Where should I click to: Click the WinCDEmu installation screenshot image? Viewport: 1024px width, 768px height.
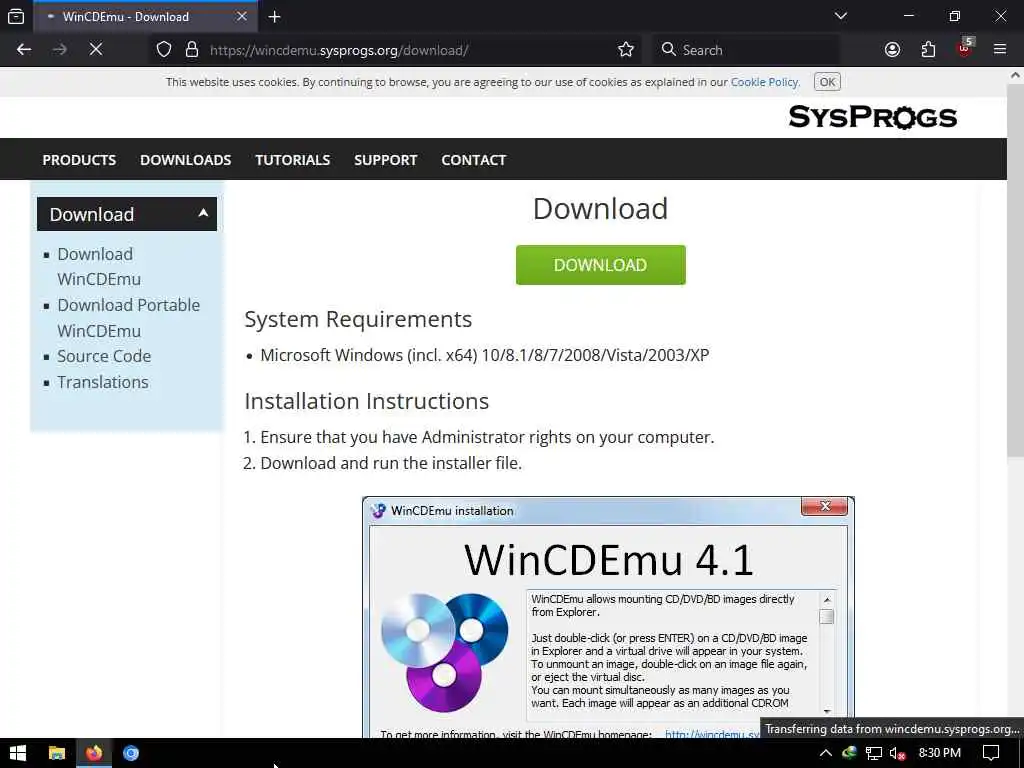click(608, 617)
